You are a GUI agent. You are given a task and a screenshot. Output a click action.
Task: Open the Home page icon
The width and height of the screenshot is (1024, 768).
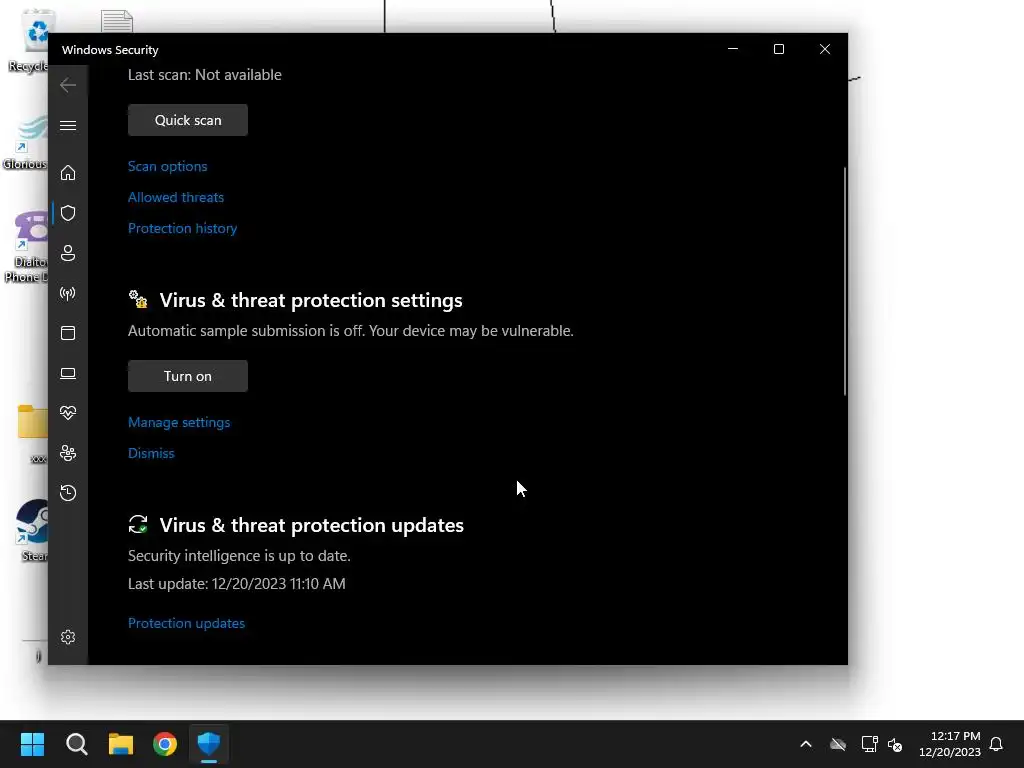point(68,173)
